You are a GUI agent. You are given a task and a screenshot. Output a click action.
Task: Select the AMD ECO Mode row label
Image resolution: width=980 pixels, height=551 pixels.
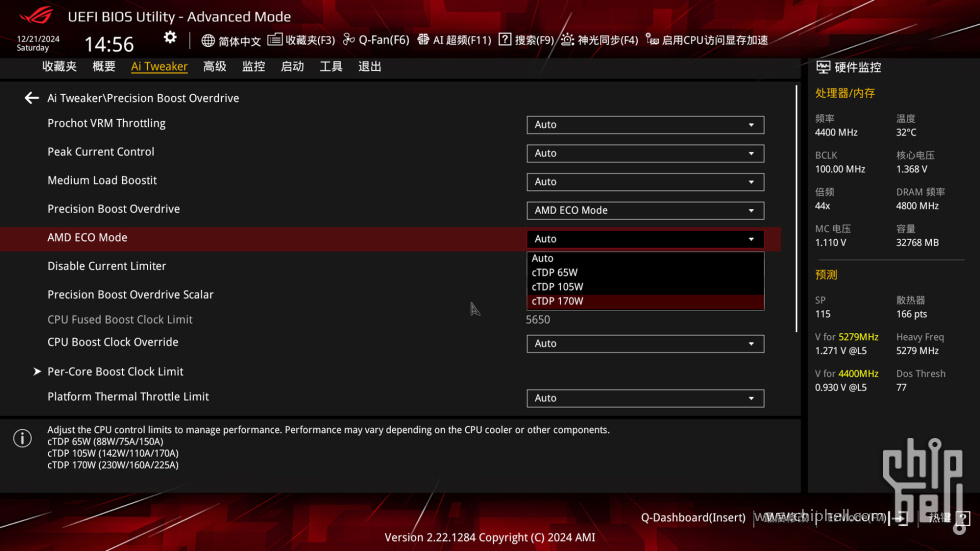point(88,237)
